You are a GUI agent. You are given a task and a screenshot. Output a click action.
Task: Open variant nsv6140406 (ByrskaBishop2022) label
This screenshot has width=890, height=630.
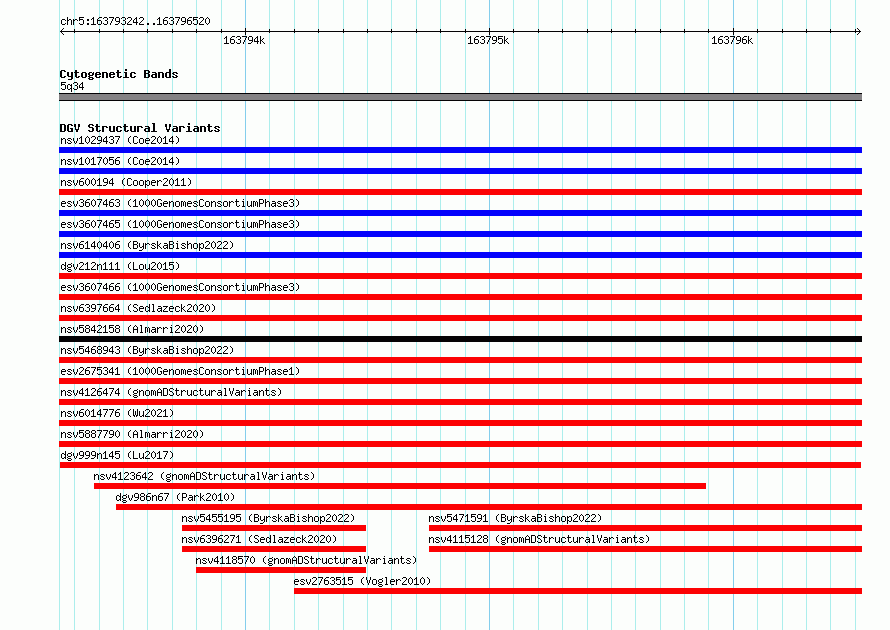tap(147, 245)
